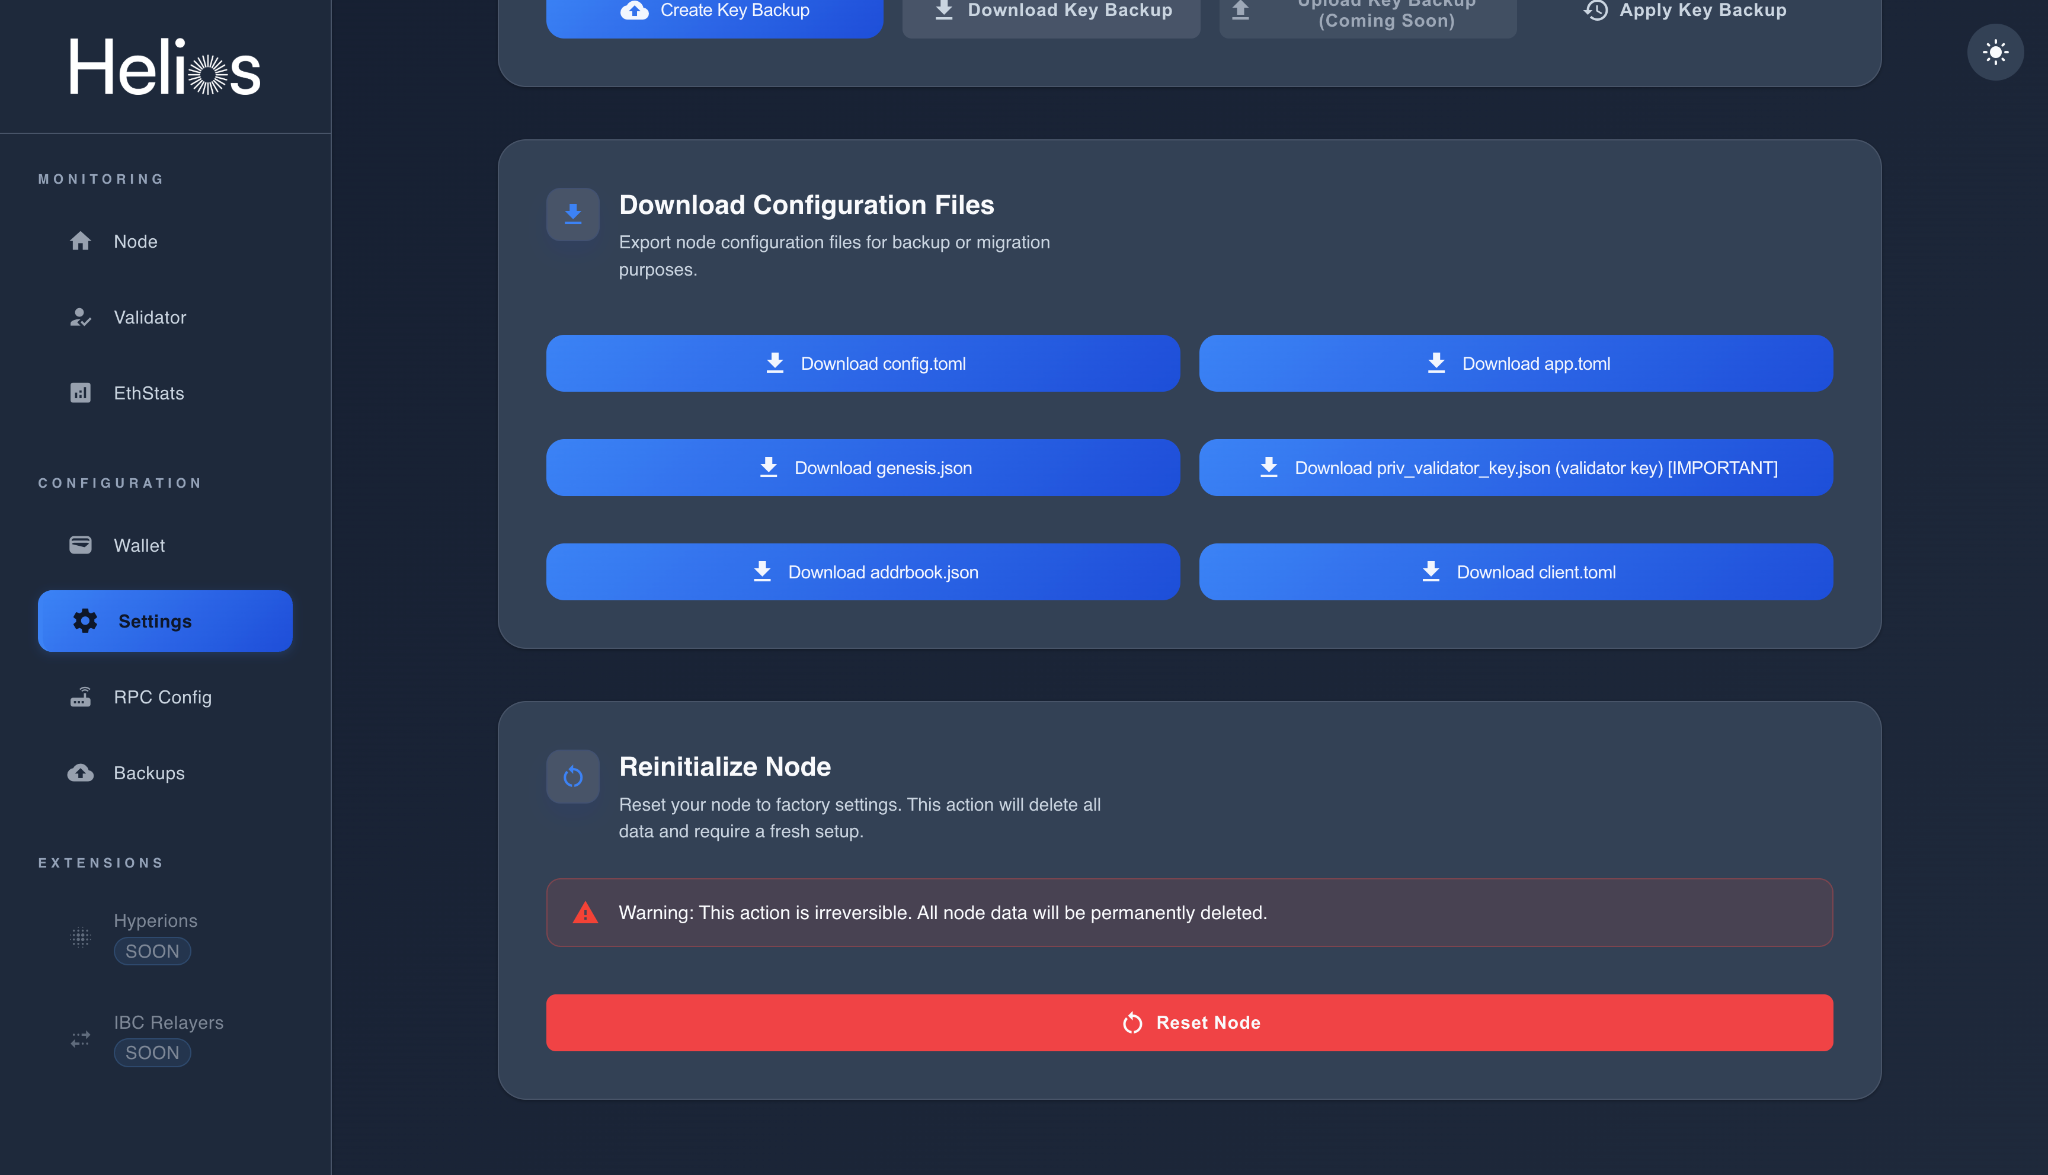2048x1175 pixels.
Task: Toggle light mode with the sun icon
Action: click(x=1996, y=51)
